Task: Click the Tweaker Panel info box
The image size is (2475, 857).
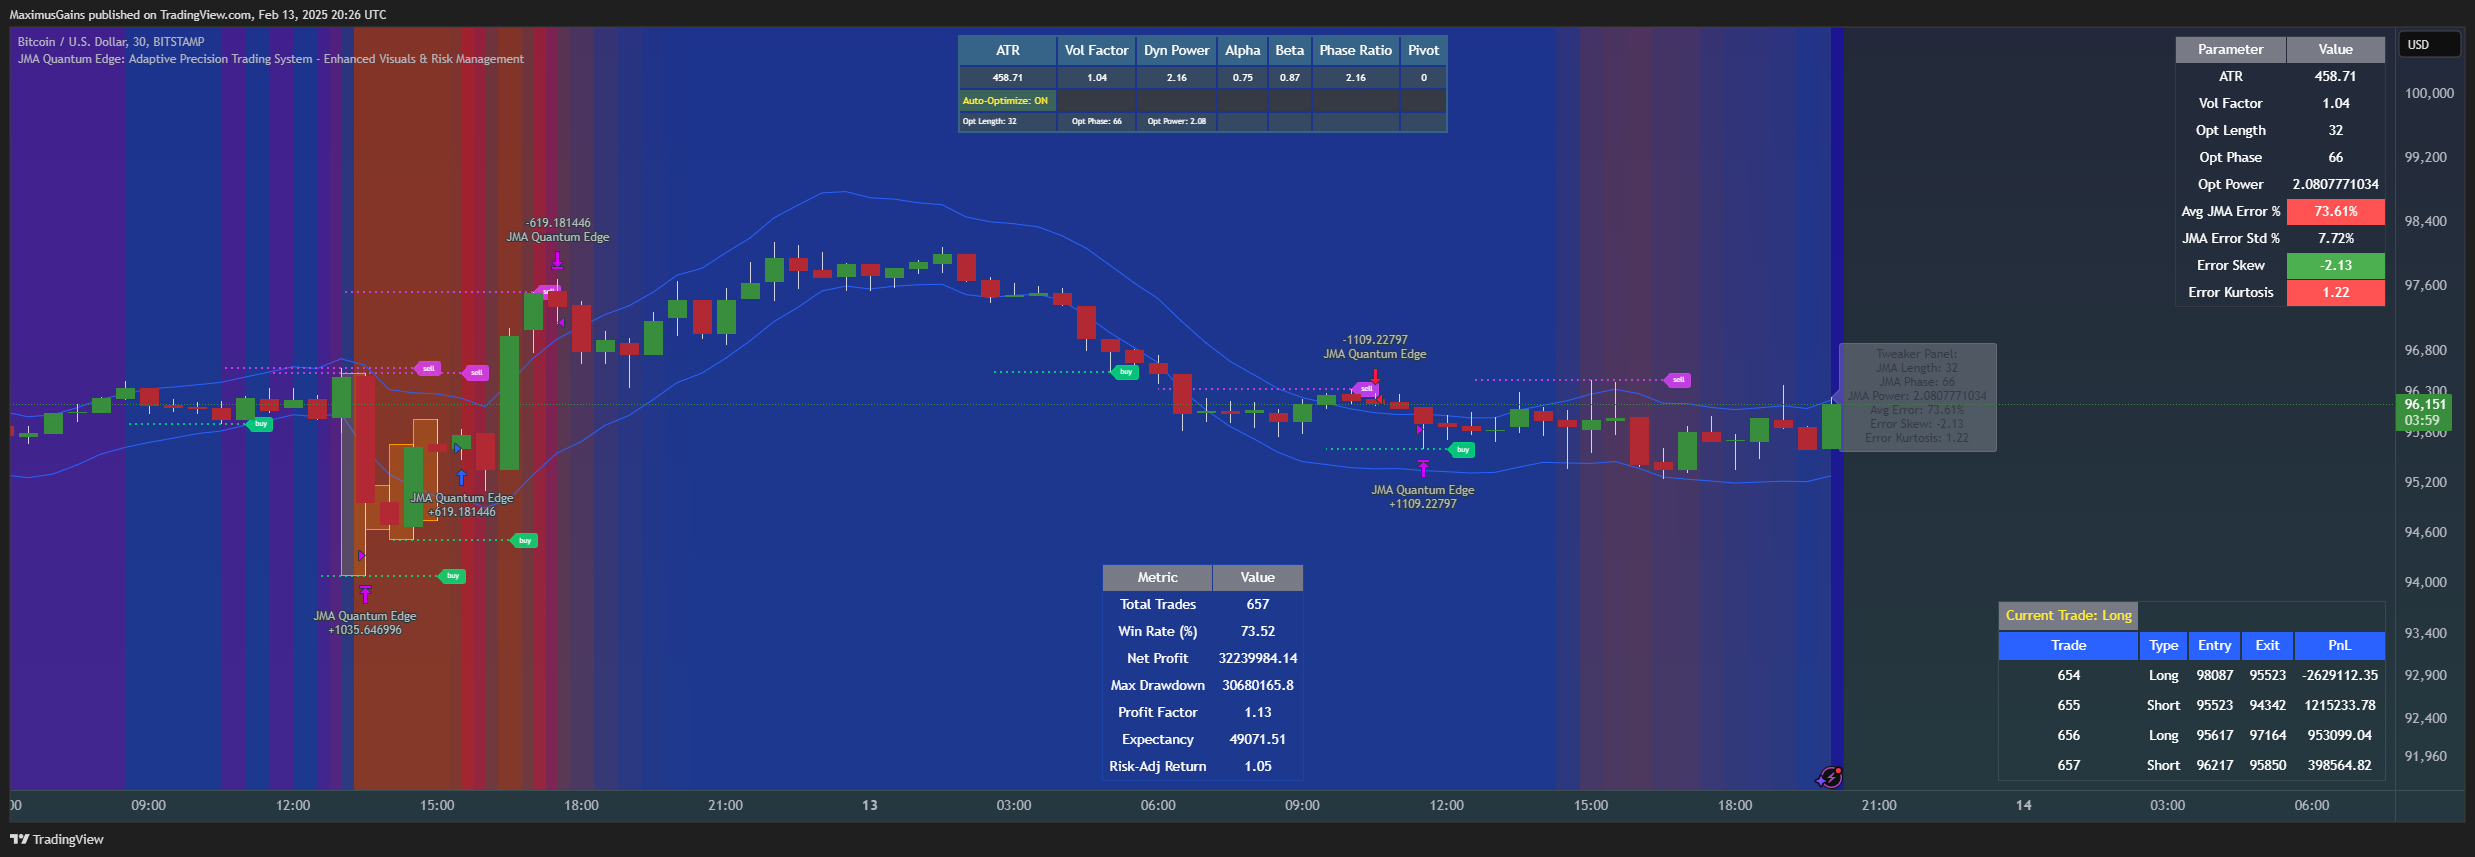Action: coord(1917,397)
